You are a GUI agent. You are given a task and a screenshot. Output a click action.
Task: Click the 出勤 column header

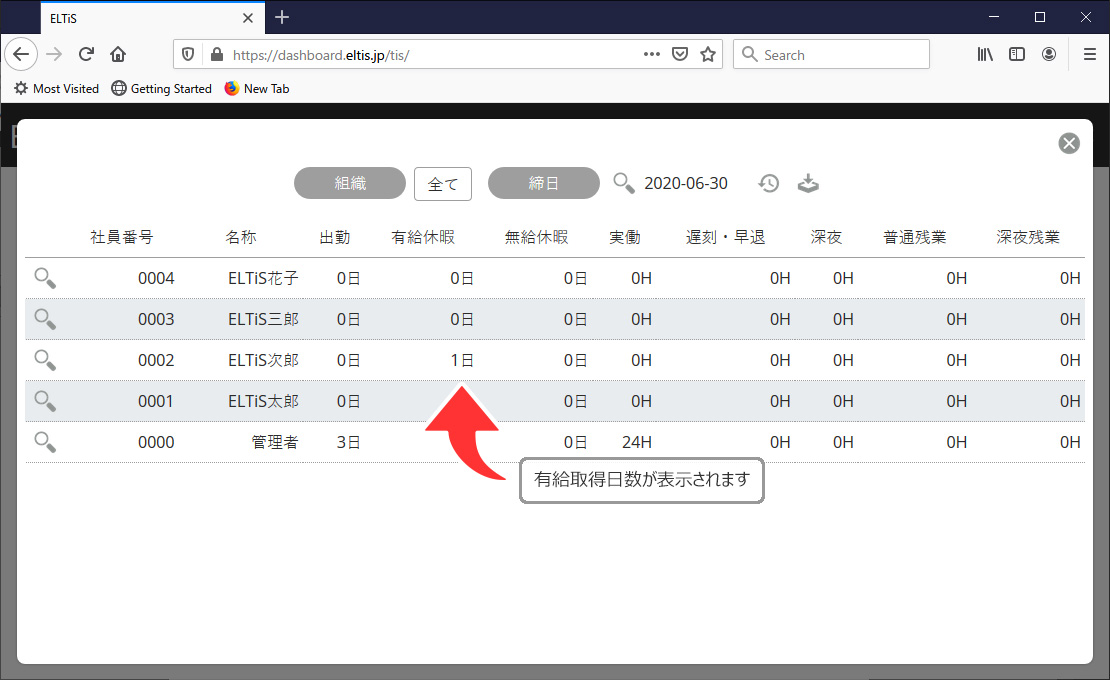(335, 237)
